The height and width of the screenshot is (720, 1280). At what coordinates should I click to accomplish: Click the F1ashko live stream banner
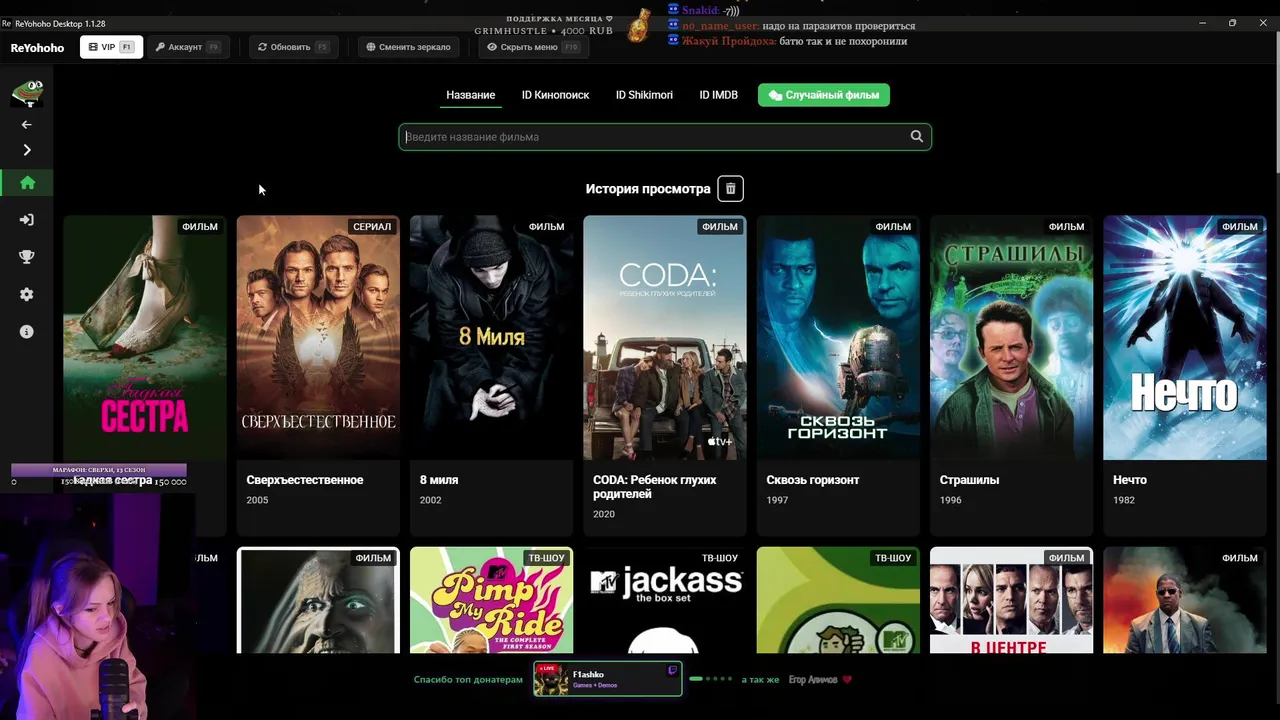608,679
